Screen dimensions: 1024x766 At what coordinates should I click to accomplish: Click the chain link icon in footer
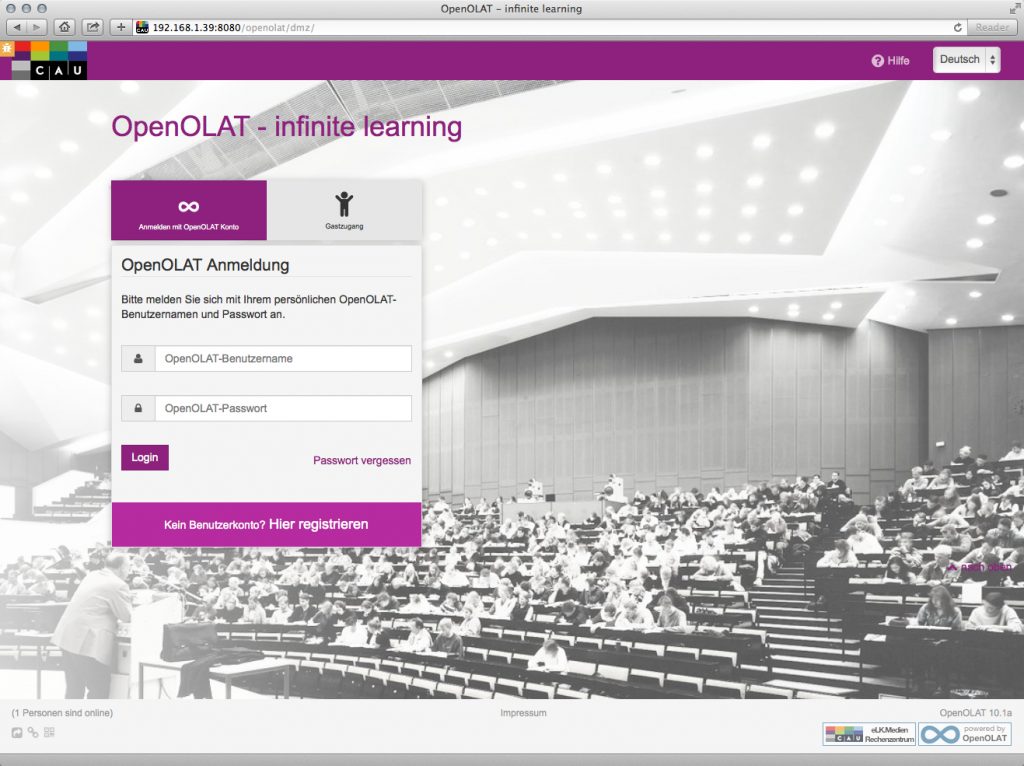33,733
